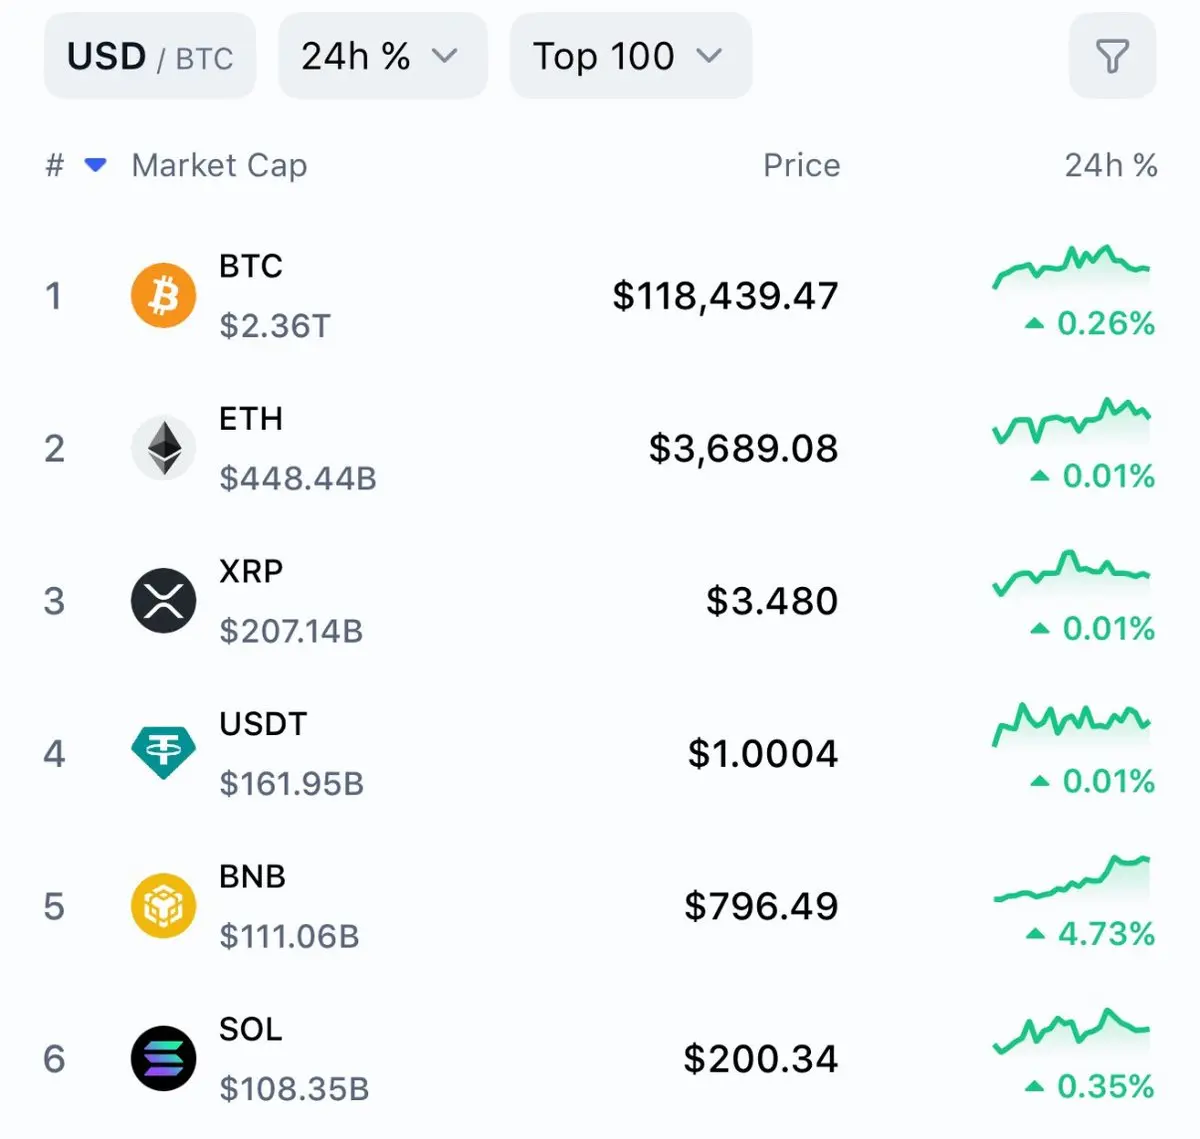Tap the Tether USDT green logo

163,753
